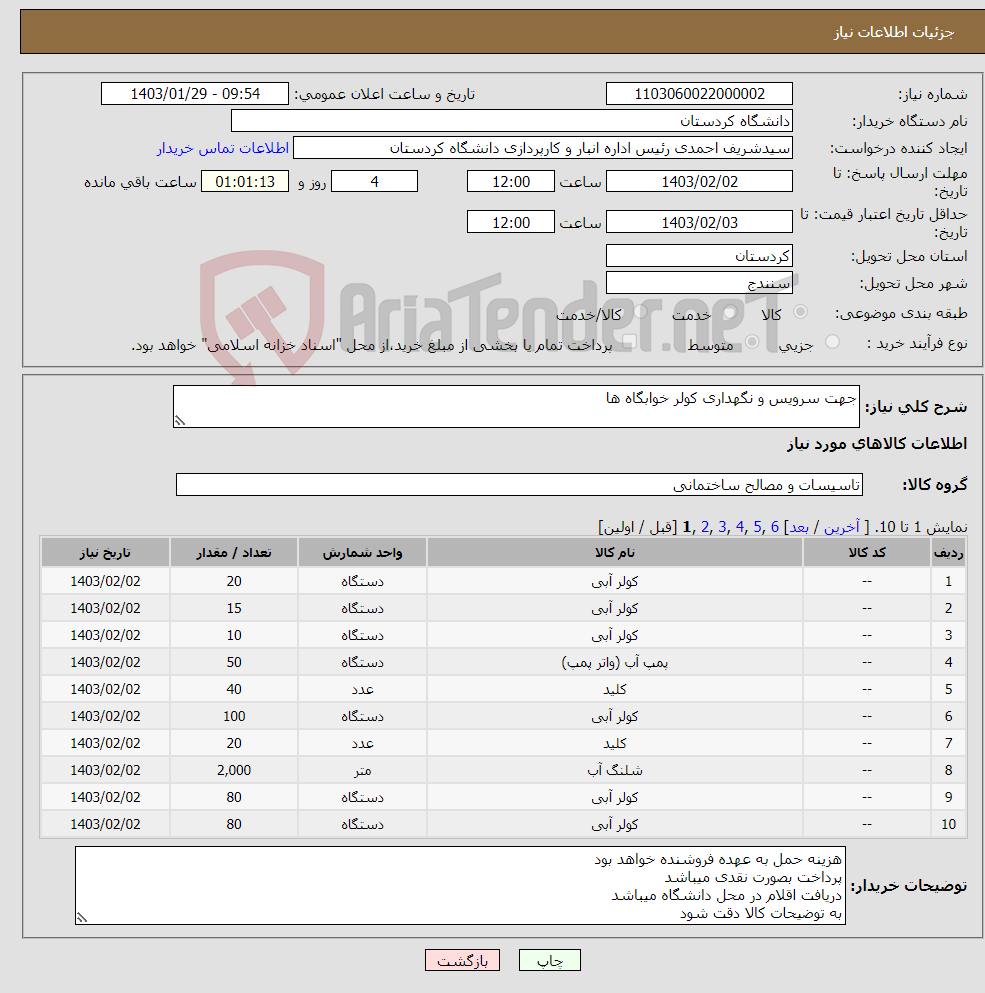Go to page 3 of items

click(x=722, y=527)
